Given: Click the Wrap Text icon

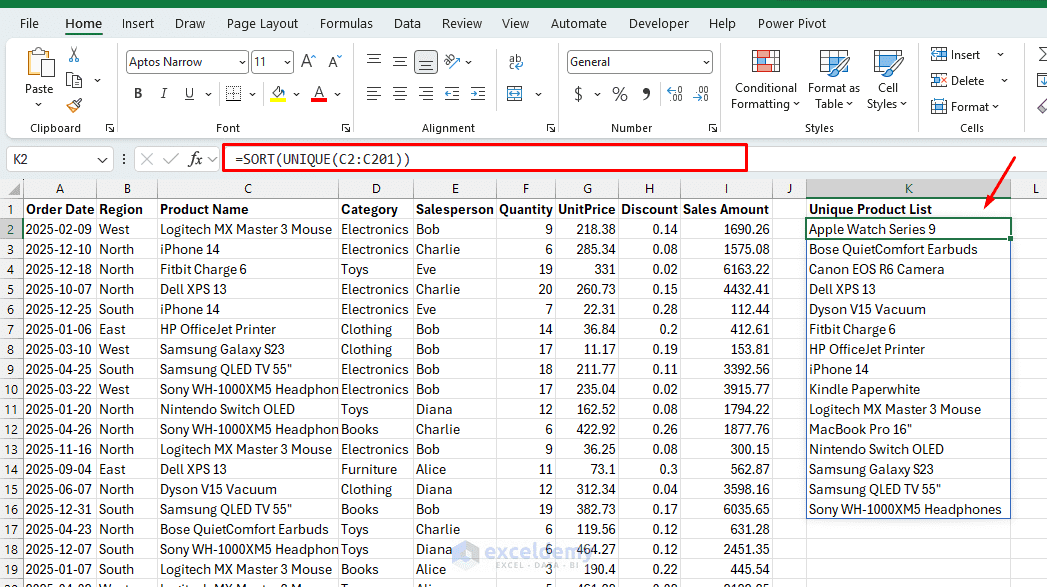Looking at the screenshot, I should [x=515, y=61].
